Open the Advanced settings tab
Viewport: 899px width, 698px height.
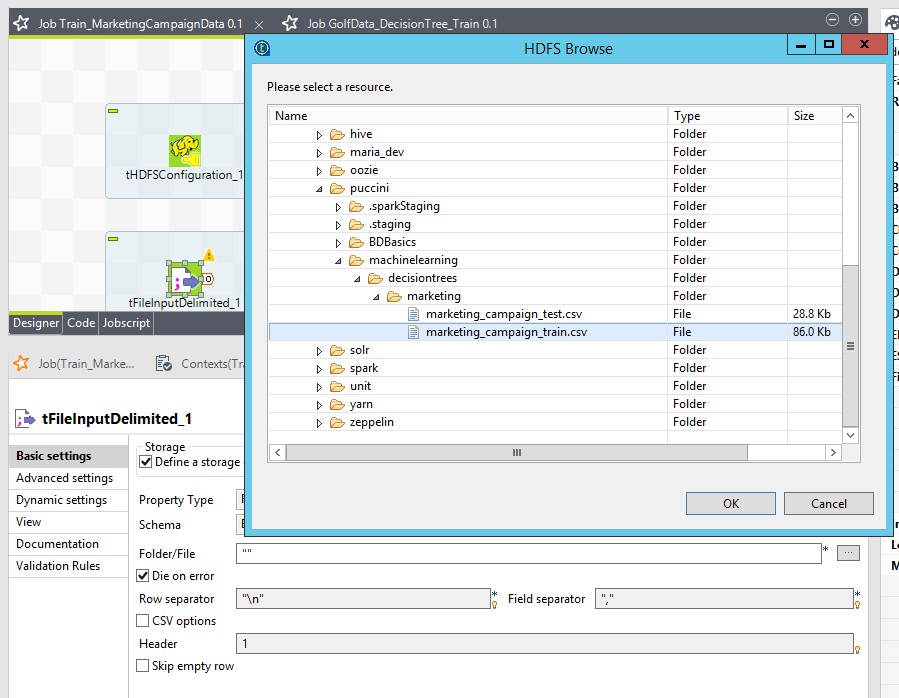65,478
